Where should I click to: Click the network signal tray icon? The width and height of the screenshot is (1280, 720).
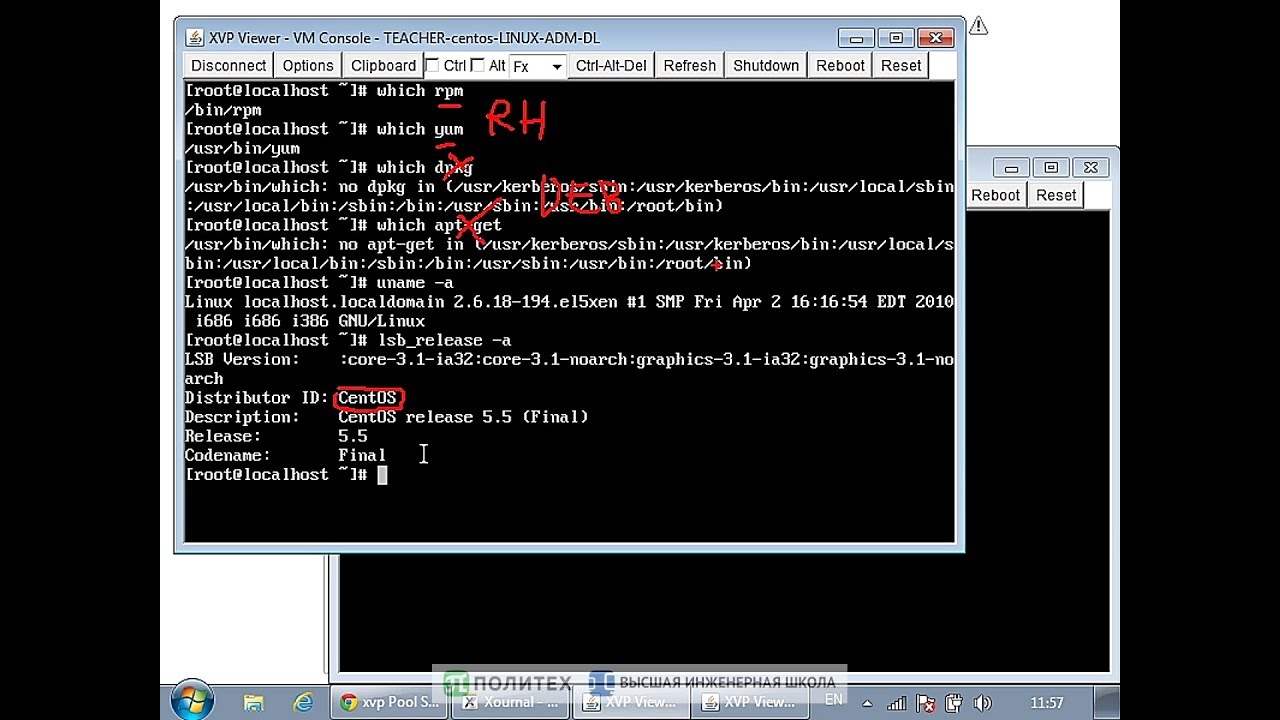(897, 704)
